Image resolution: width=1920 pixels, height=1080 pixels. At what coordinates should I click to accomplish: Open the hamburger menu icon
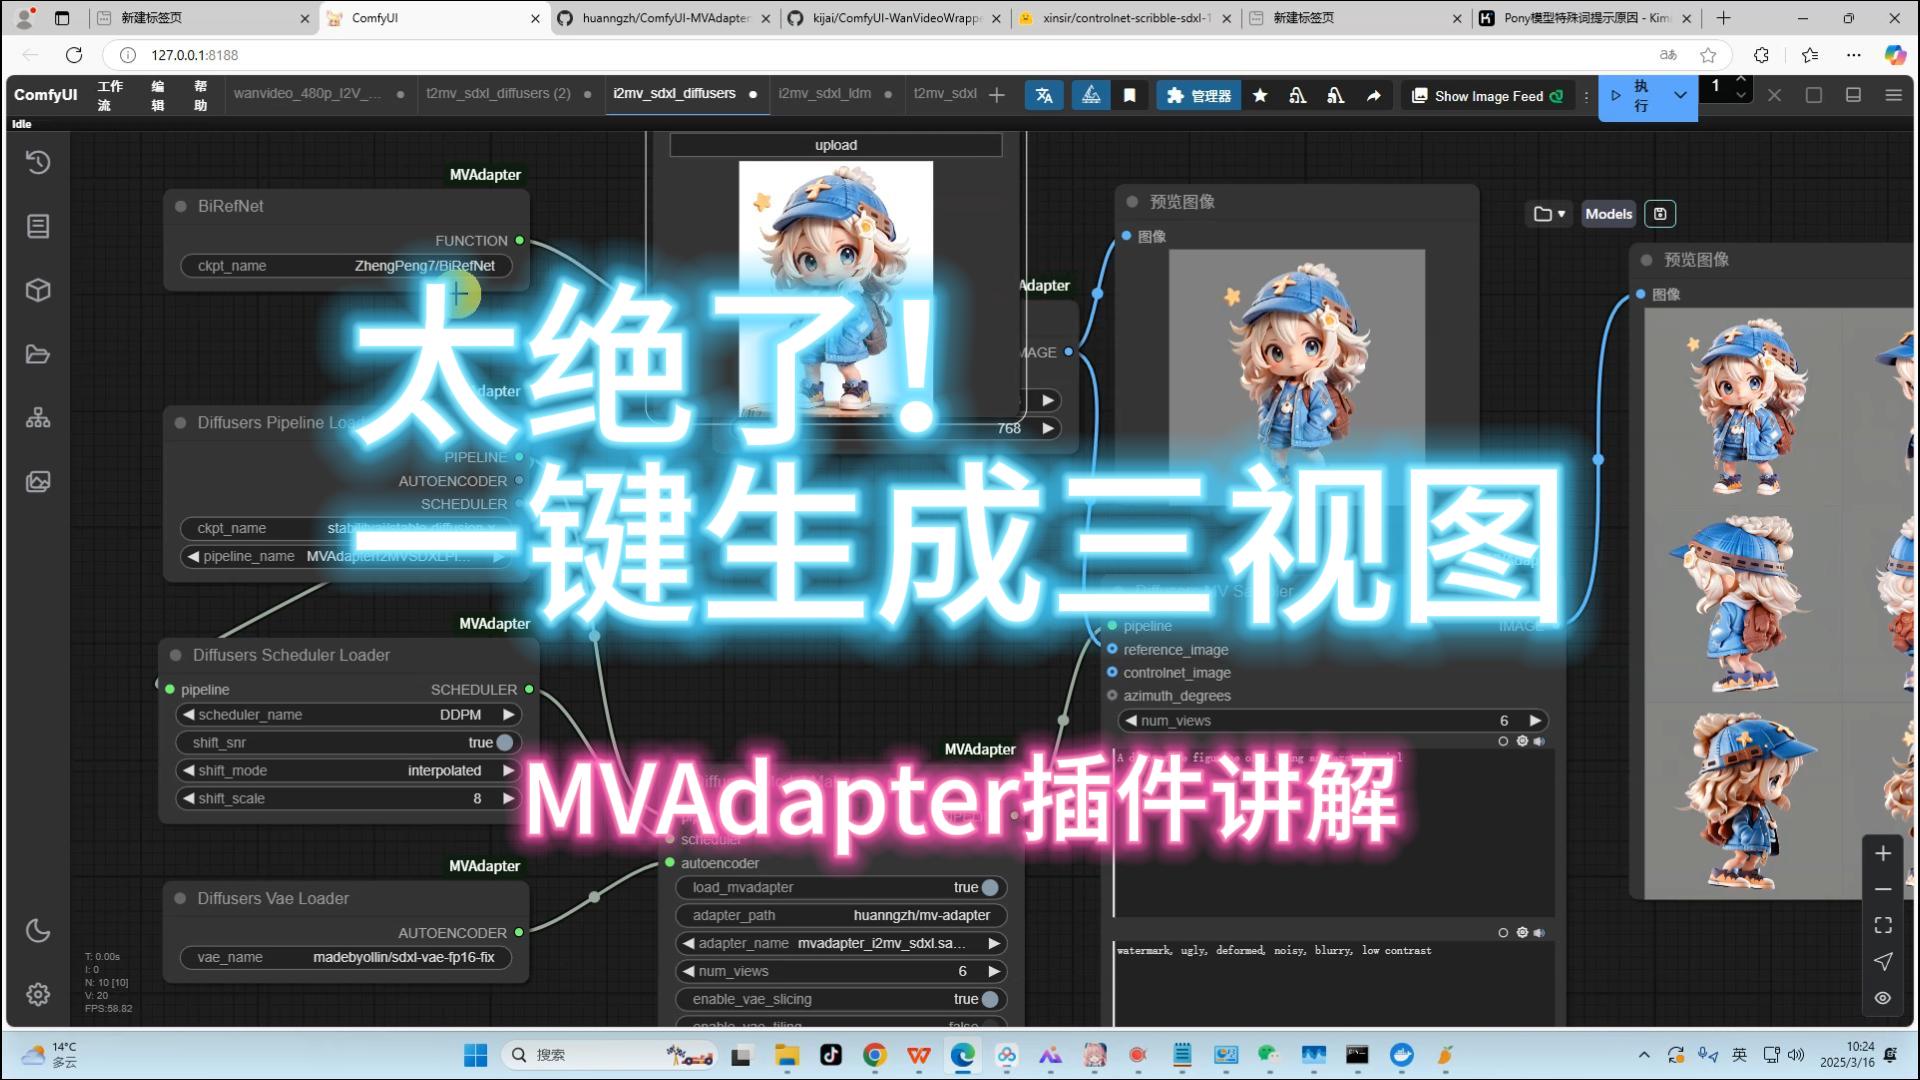1893,95
